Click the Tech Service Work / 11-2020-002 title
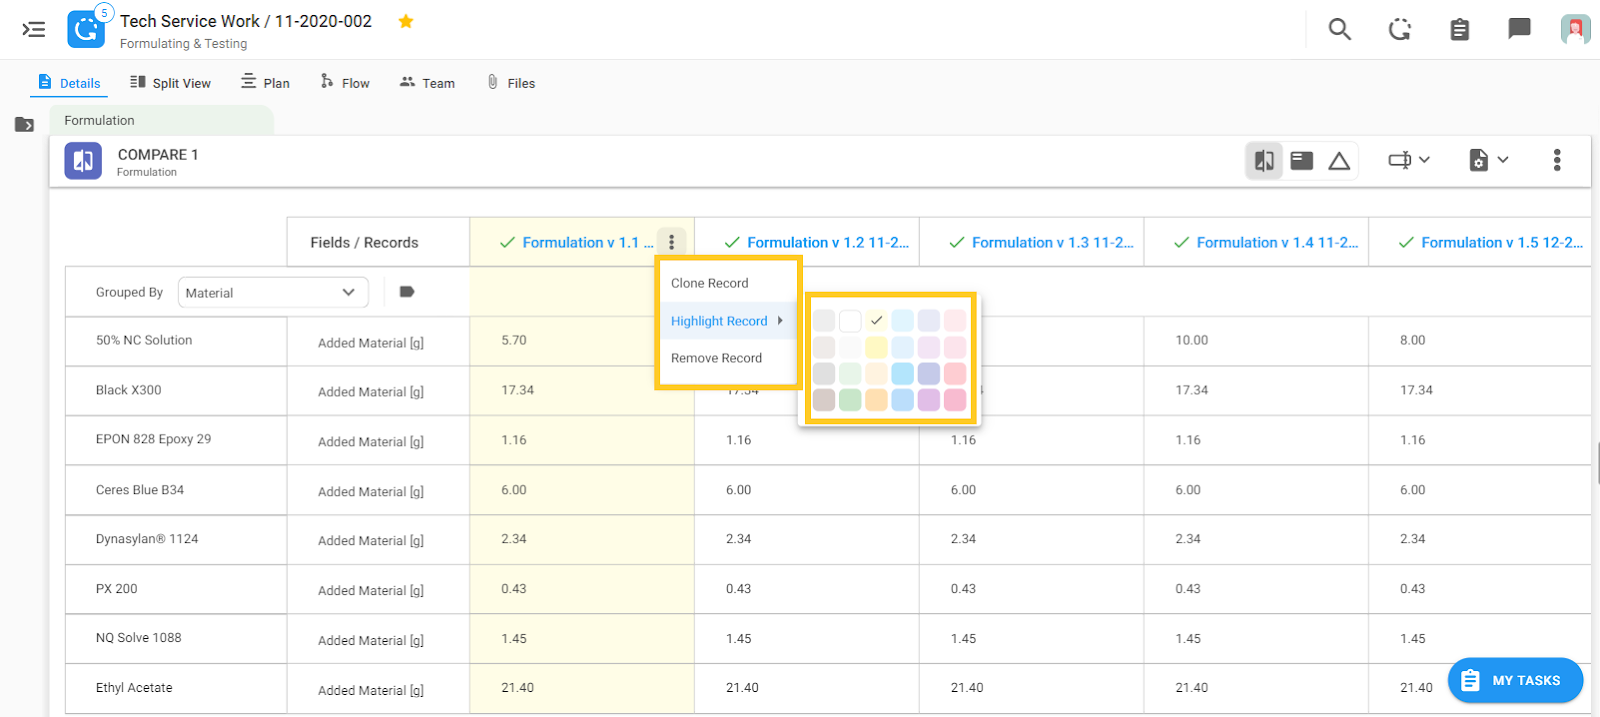Screen dimensions: 1600x717 [x=246, y=21]
